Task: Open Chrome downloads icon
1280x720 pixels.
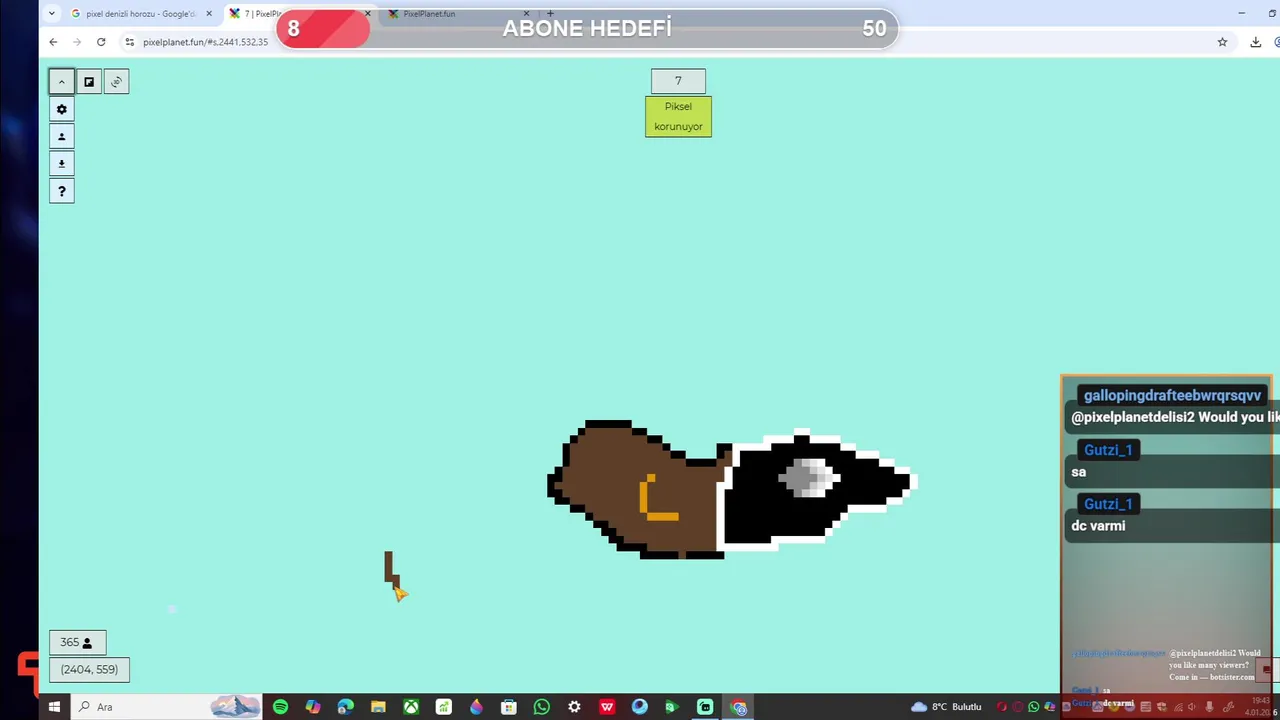Action: point(1256,42)
